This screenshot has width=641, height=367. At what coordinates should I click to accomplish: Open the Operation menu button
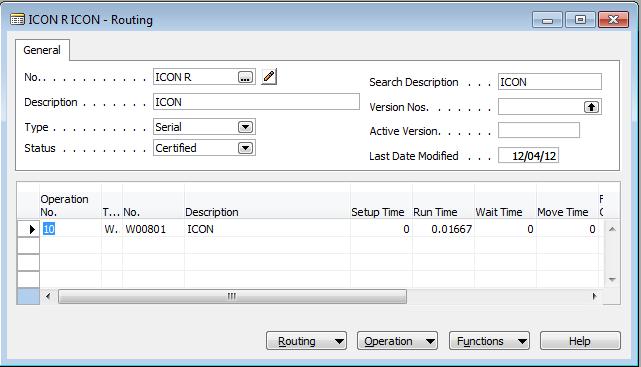[x=397, y=341]
